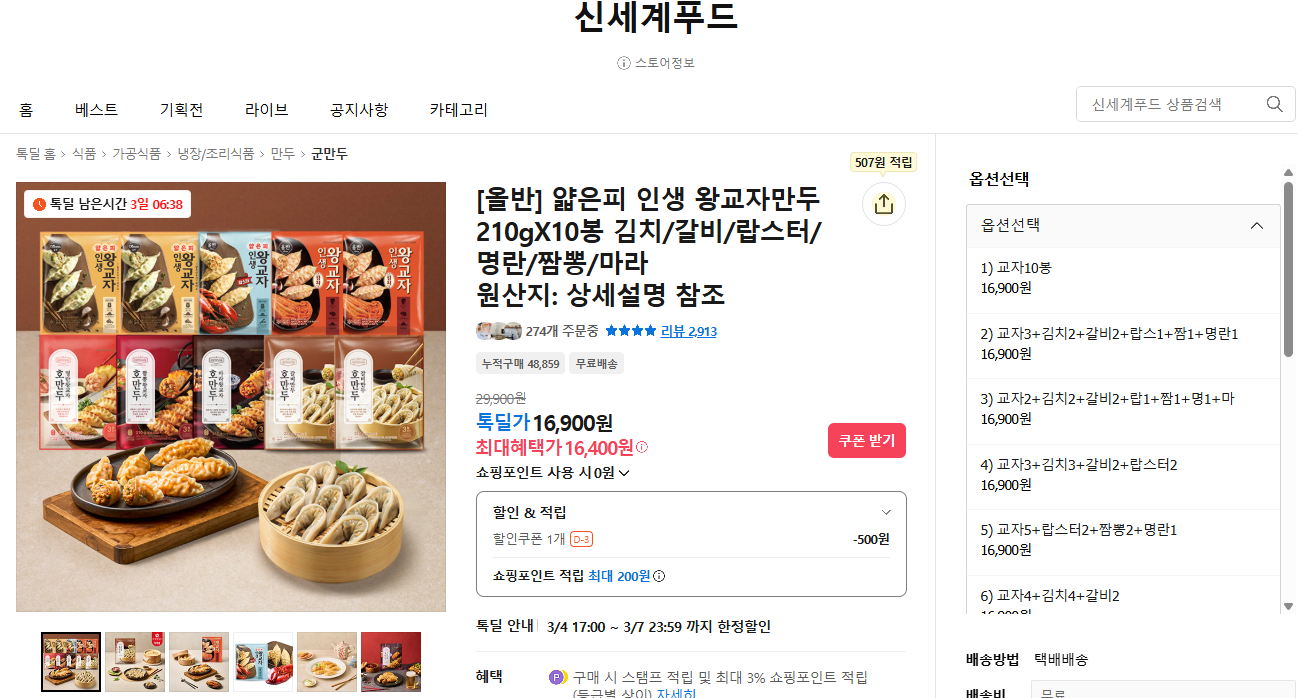
Task: Click the clock icon on deal timer
Action: (x=40, y=204)
